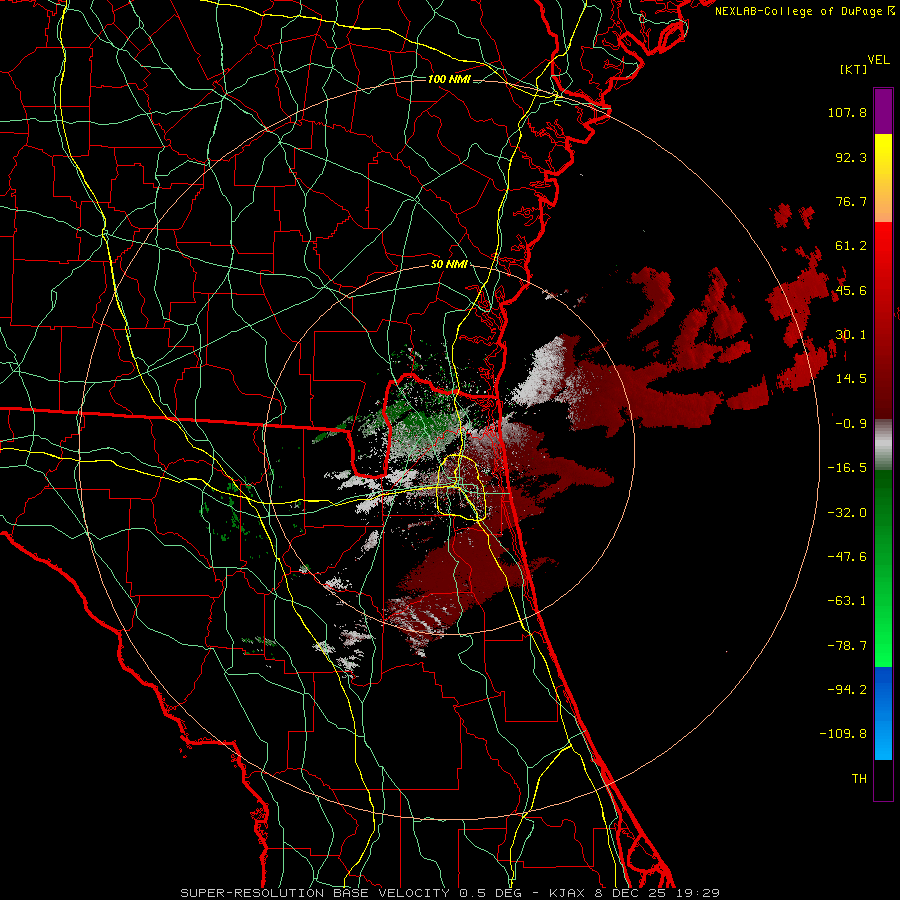
Task: Click the 92.3 legend value
Action: [x=851, y=157]
